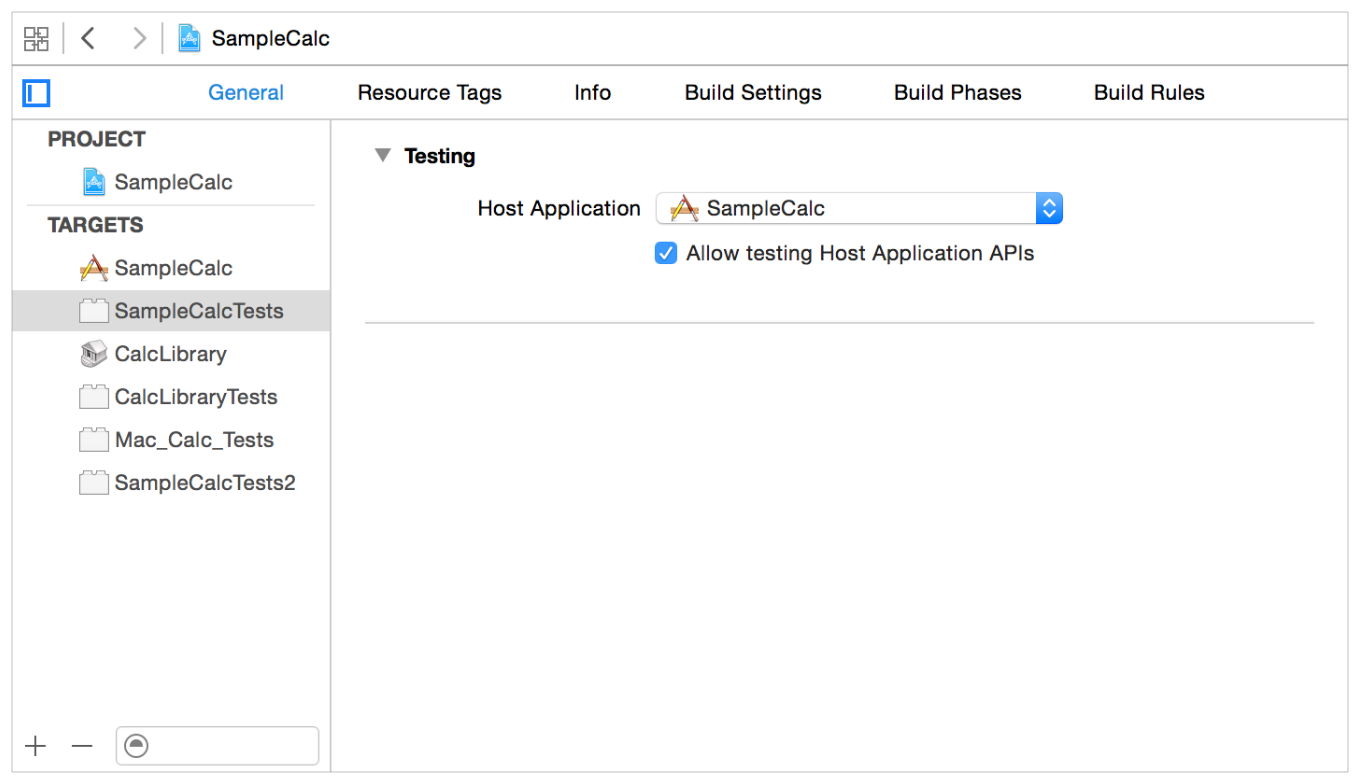Add a new target with plus button
Image resolution: width=1360 pixels, height=784 pixels.
pos(36,746)
